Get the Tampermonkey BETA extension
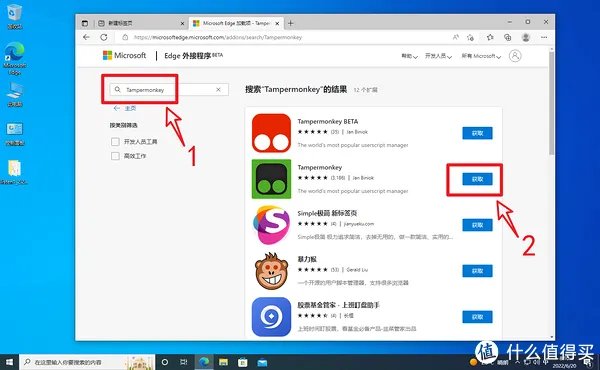This screenshot has width=600, height=370. [x=477, y=133]
